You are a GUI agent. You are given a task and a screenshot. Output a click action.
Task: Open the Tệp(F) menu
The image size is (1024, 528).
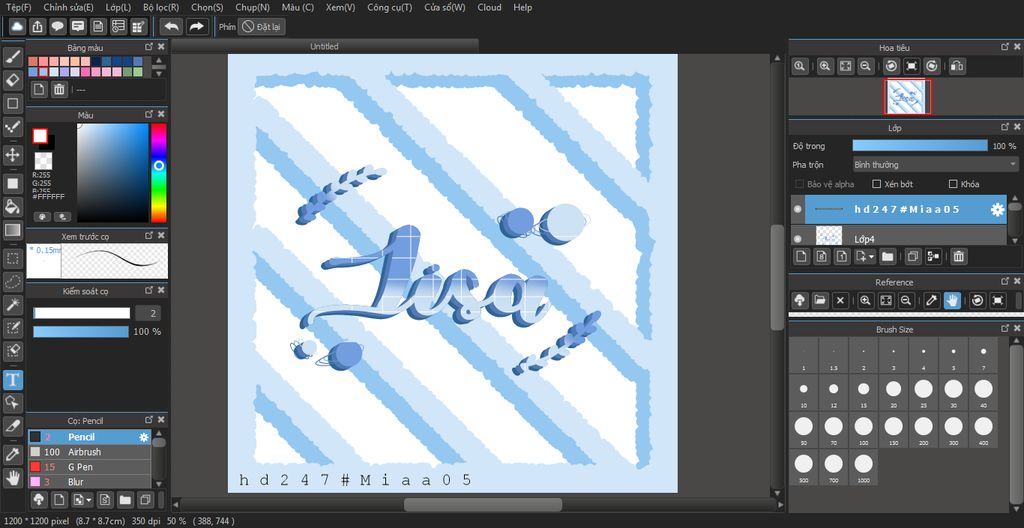(x=18, y=8)
